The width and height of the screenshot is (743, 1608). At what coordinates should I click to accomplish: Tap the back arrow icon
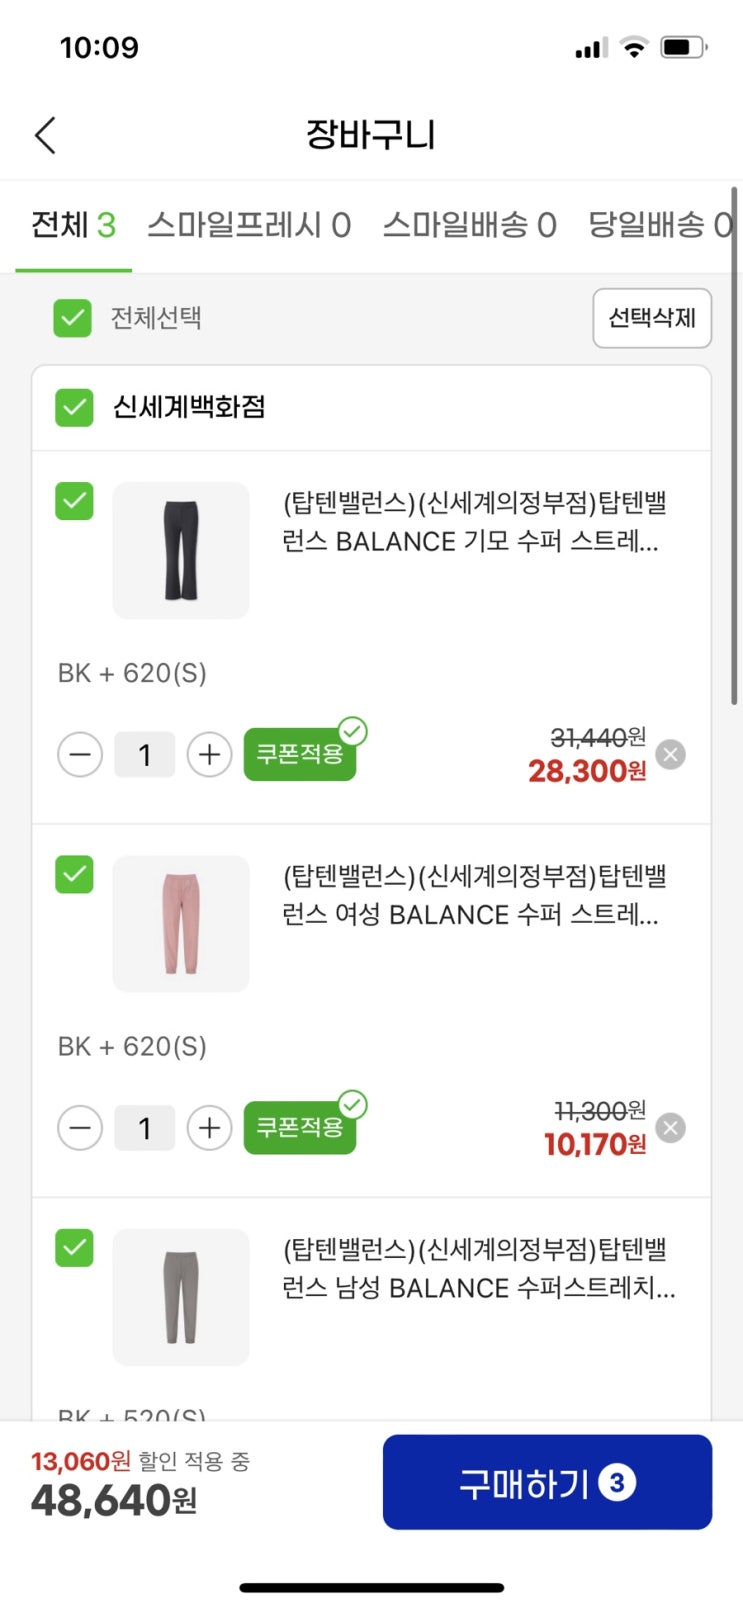[45, 135]
